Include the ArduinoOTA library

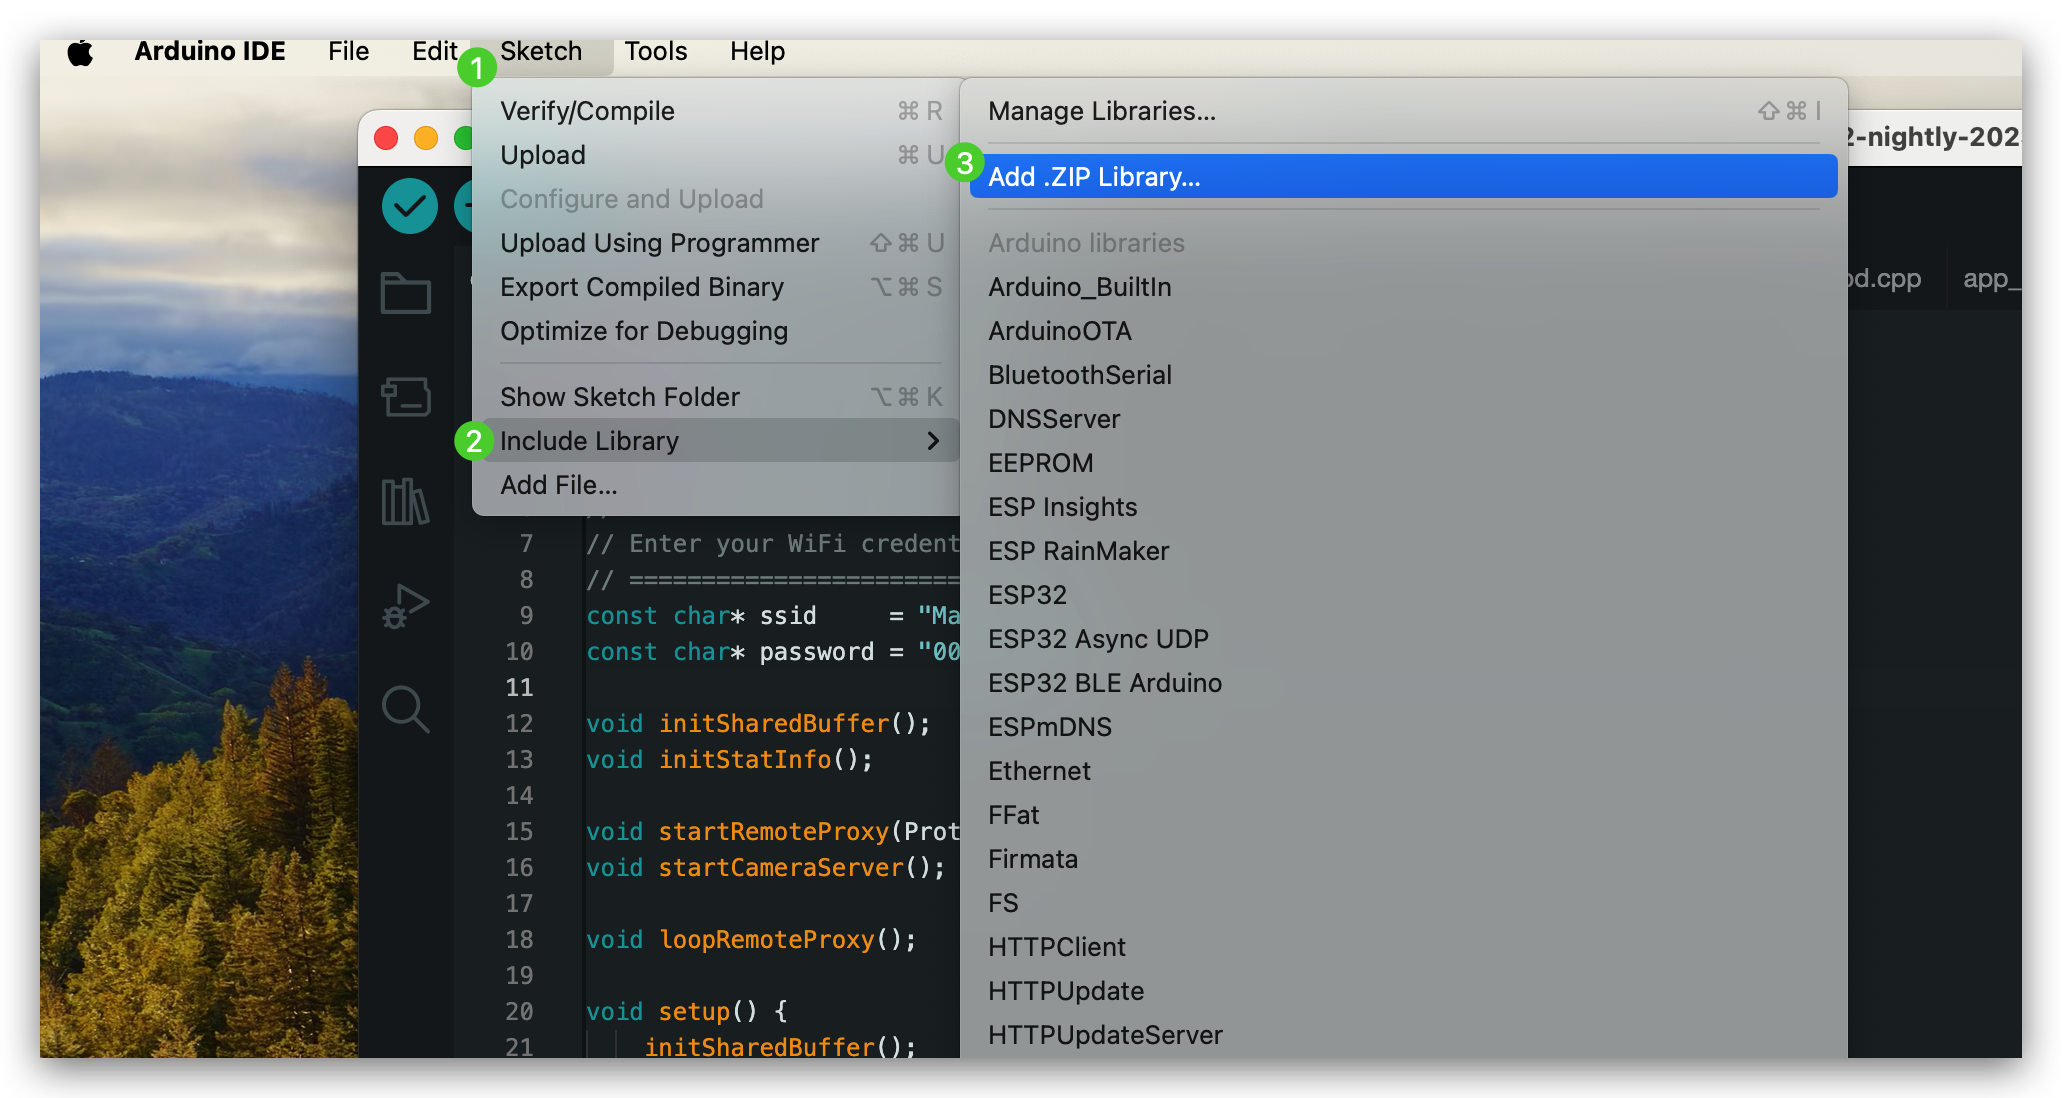(x=1403, y=331)
